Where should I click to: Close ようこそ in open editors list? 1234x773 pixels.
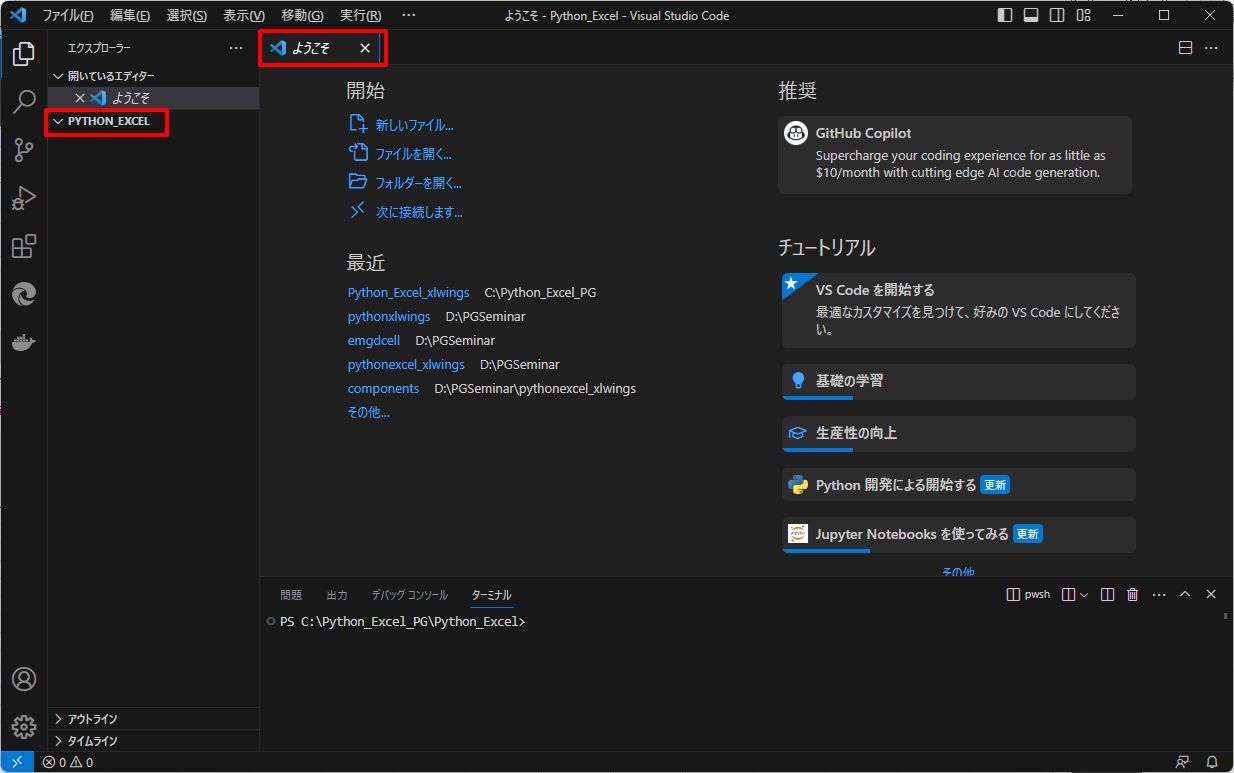coord(80,98)
